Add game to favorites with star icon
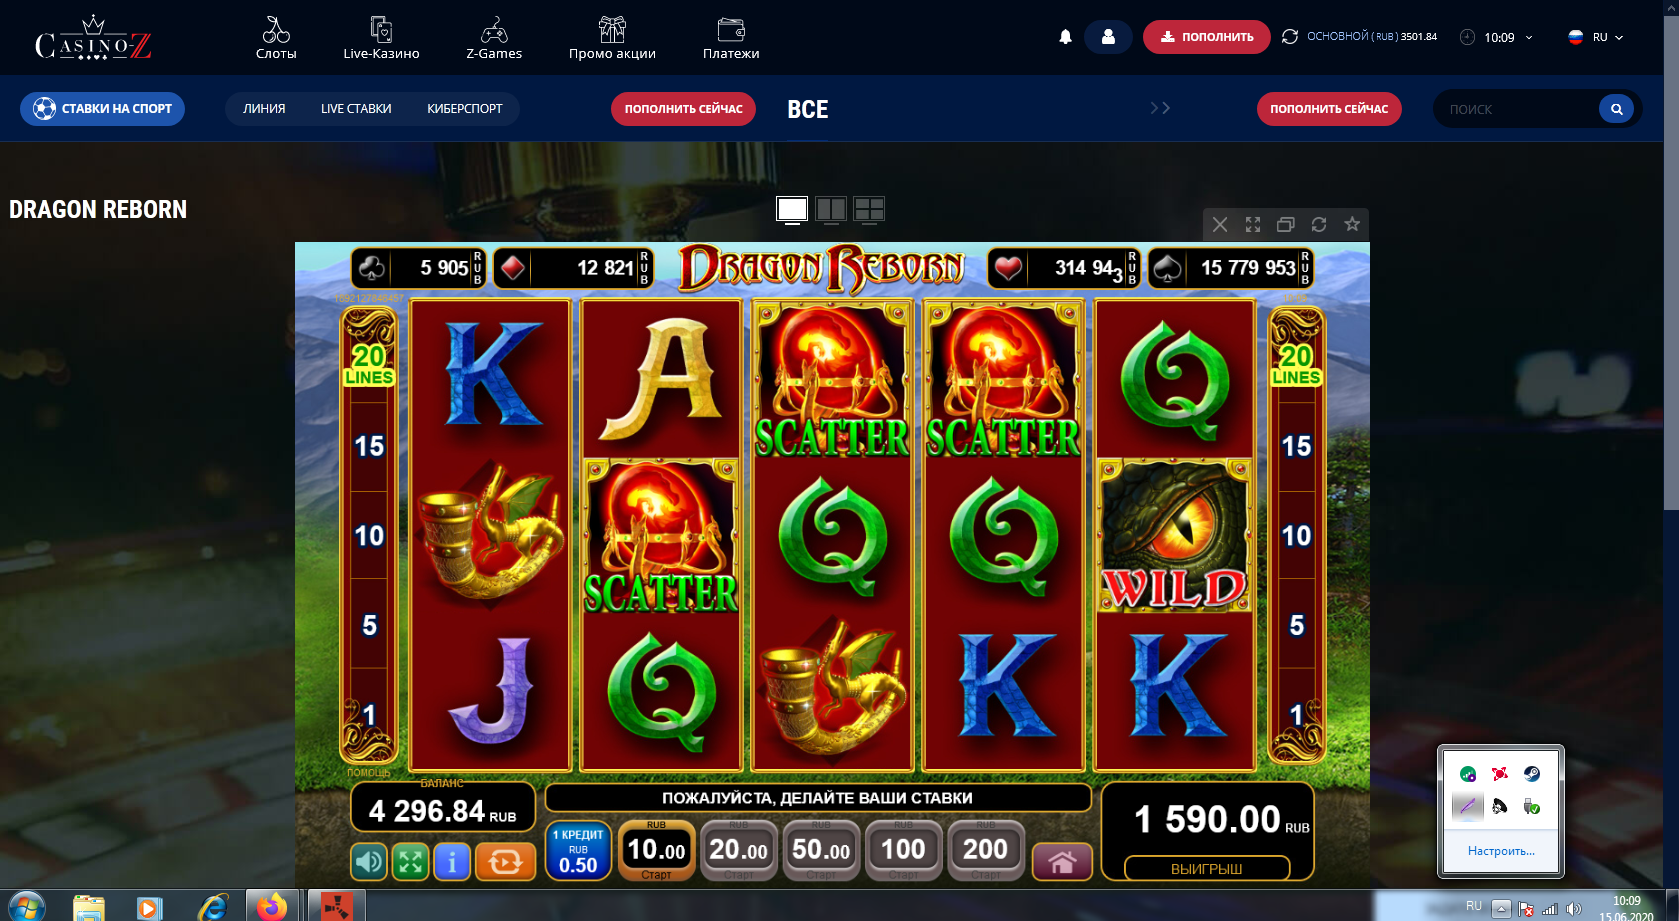Screen dimensions: 1679x921 (x=1352, y=224)
